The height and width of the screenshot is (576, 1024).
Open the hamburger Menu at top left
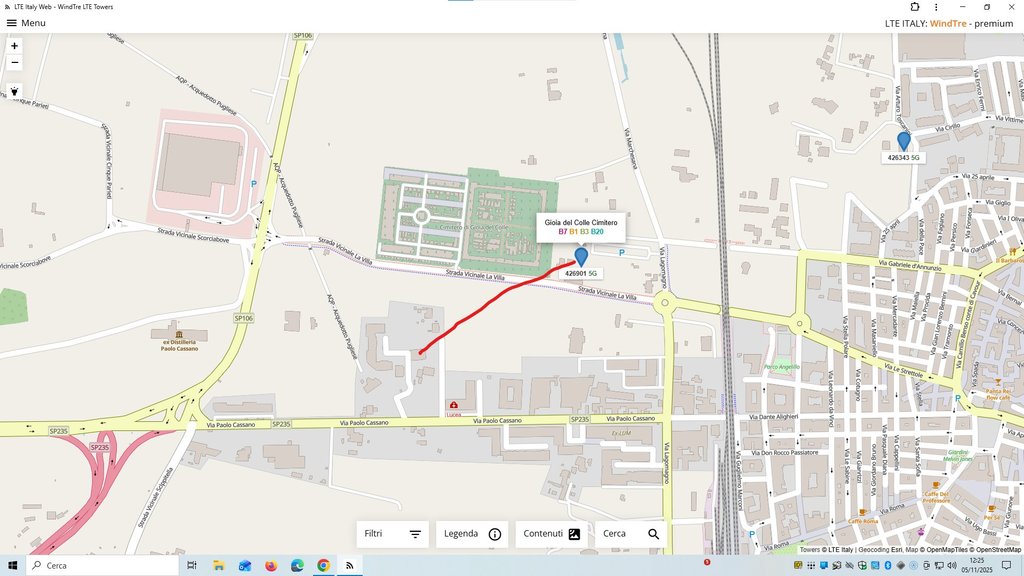click(25, 23)
